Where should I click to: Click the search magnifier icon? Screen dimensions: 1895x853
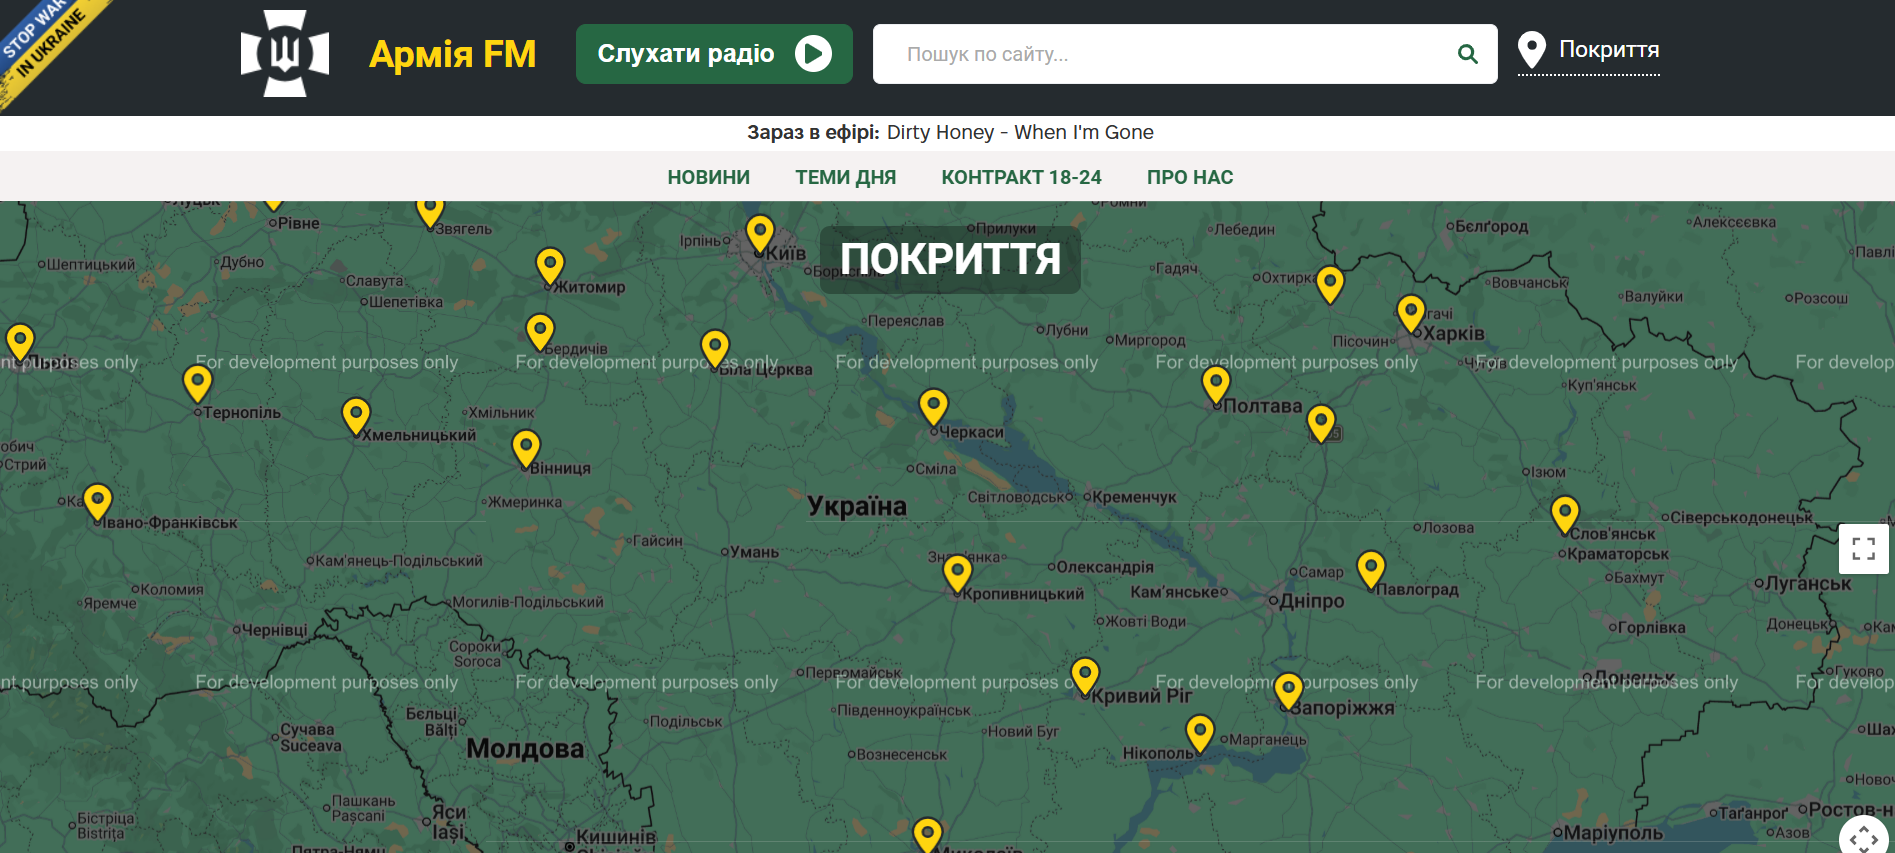pyautogui.click(x=1467, y=54)
